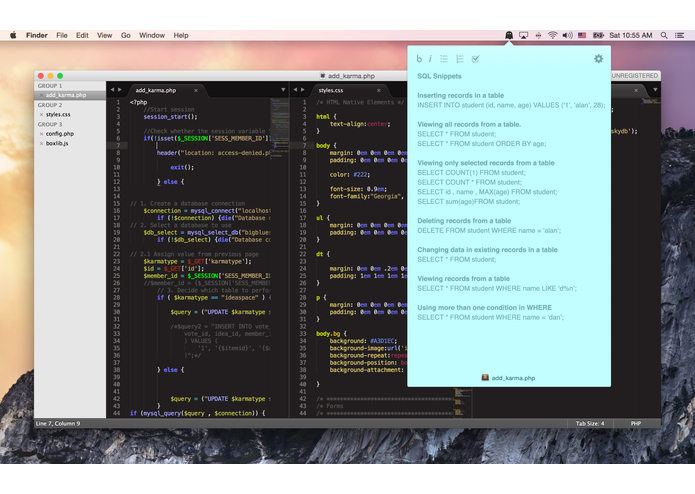Image resolution: width=695 pixels, height=494 pixels.
Task: Open the Help menu
Action: [181, 35]
